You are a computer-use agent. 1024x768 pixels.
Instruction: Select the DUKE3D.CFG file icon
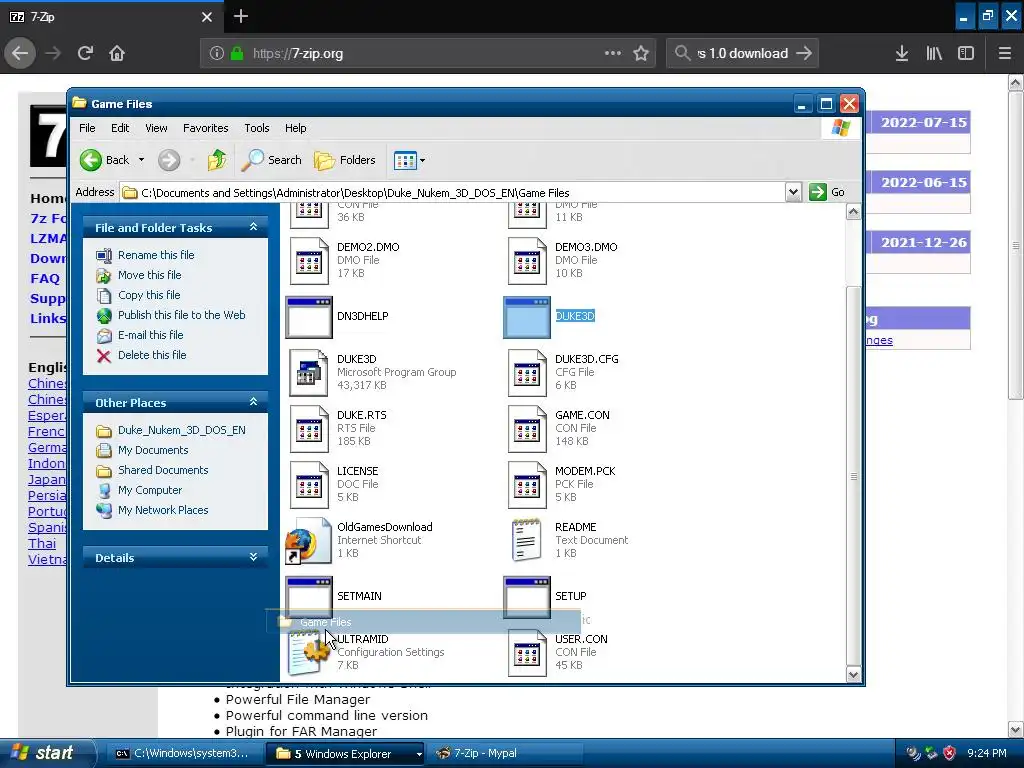[527, 373]
